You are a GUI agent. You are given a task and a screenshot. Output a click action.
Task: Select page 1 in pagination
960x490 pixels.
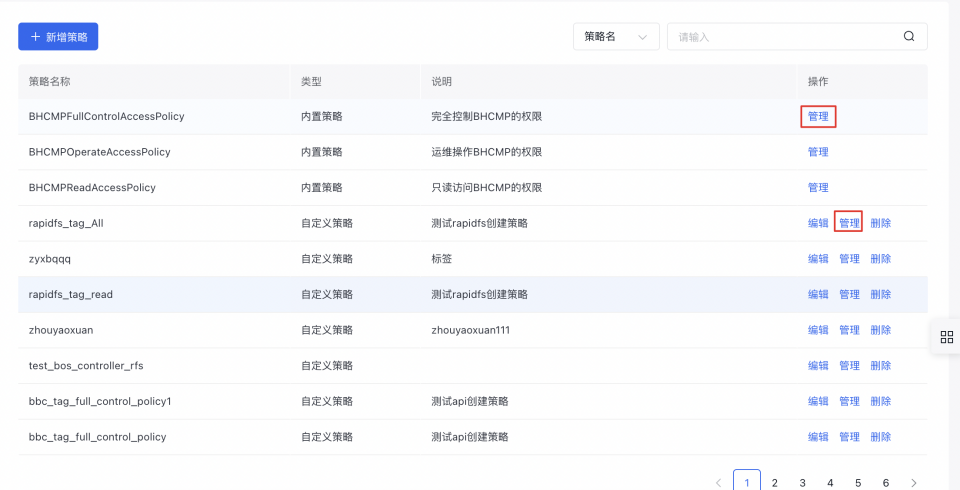tap(747, 481)
